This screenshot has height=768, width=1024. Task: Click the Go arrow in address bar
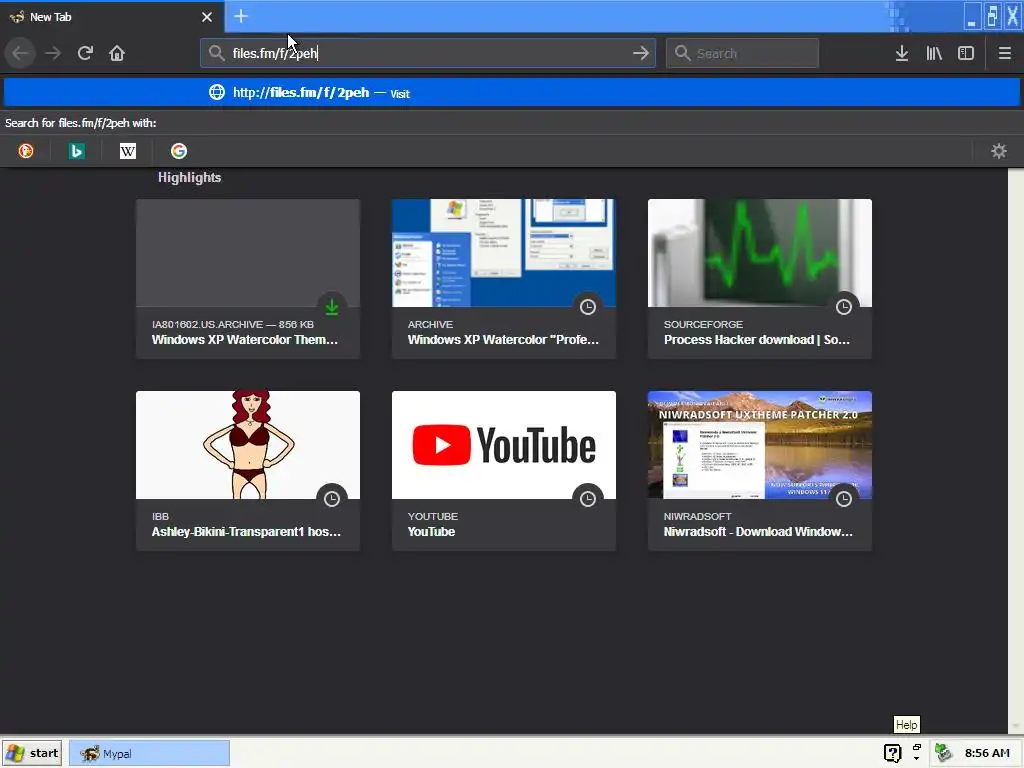pyautogui.click(x=641, y=53)
